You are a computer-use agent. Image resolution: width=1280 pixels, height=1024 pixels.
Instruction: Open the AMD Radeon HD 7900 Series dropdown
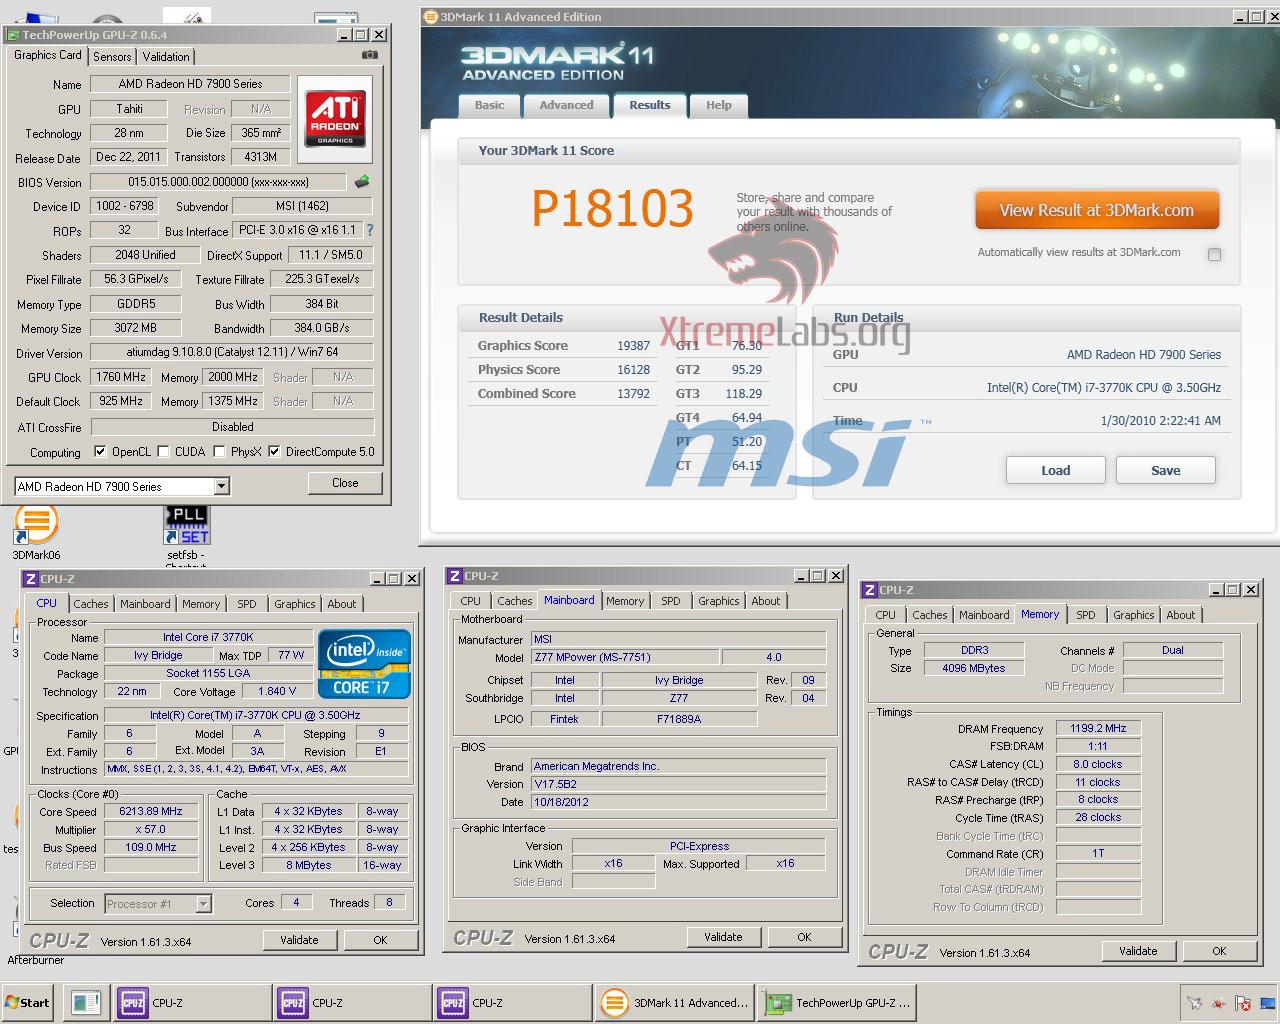(x=221, y=487)
